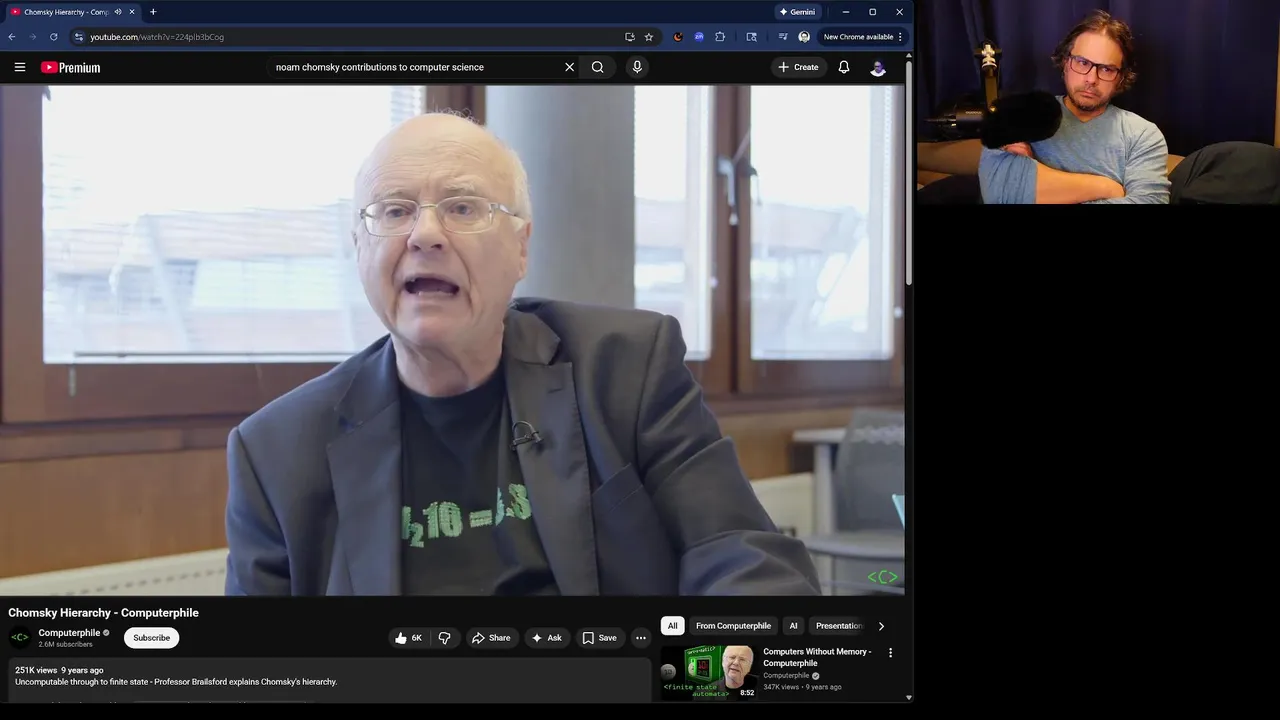
Task: Go forward with Chrome's forward arrow
Action: tap(33, 37)
